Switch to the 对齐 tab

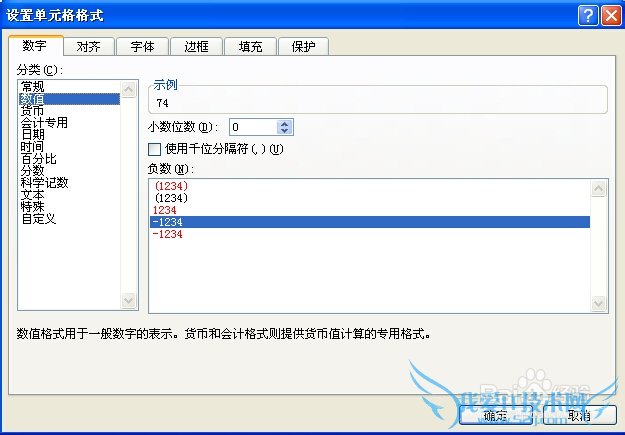point(88,47)
